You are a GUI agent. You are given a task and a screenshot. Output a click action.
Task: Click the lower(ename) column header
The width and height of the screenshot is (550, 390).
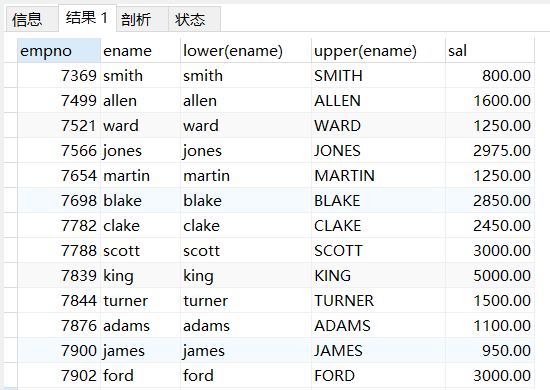pyautogui.click(x=246, y=51)
